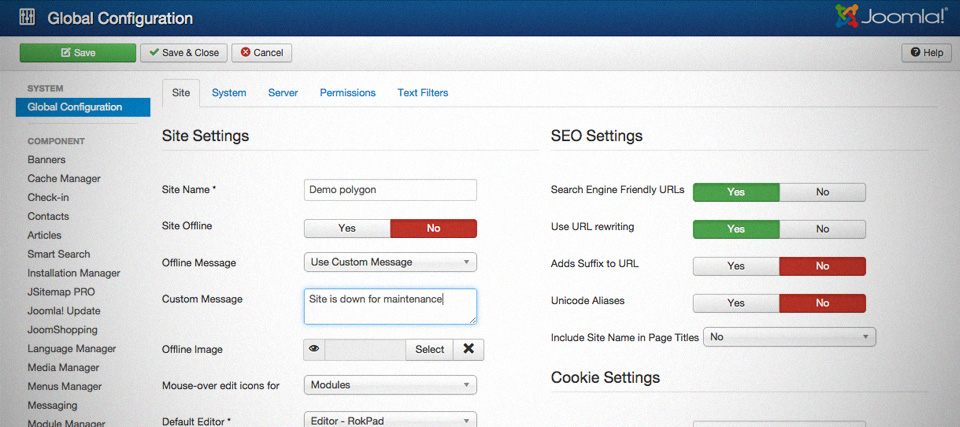Clear the Offline Image with X icon
This screenshot has height=427, width=960.
point(468,349)
